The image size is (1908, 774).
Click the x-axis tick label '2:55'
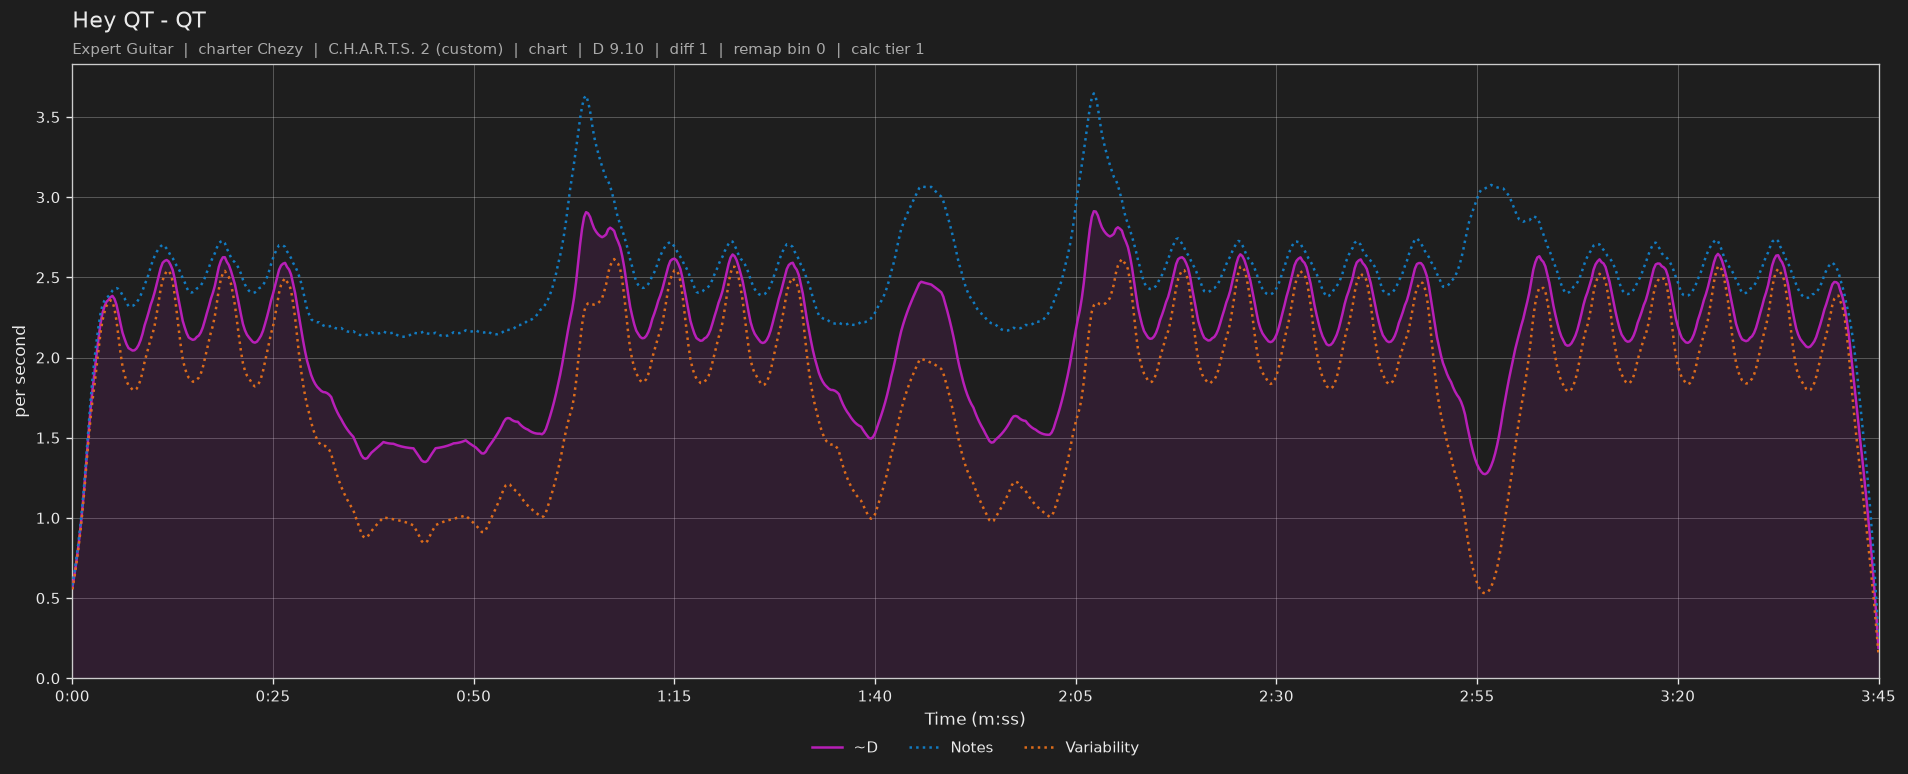pos(1477,697)
